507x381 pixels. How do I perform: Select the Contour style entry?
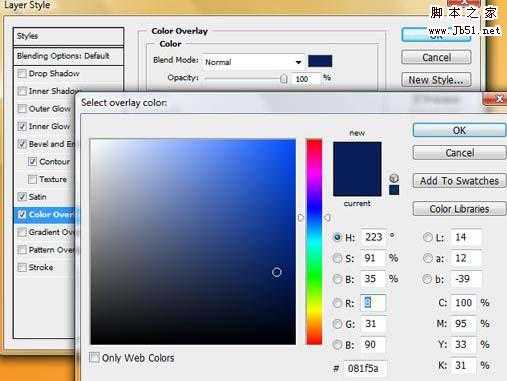pos(55,162)
